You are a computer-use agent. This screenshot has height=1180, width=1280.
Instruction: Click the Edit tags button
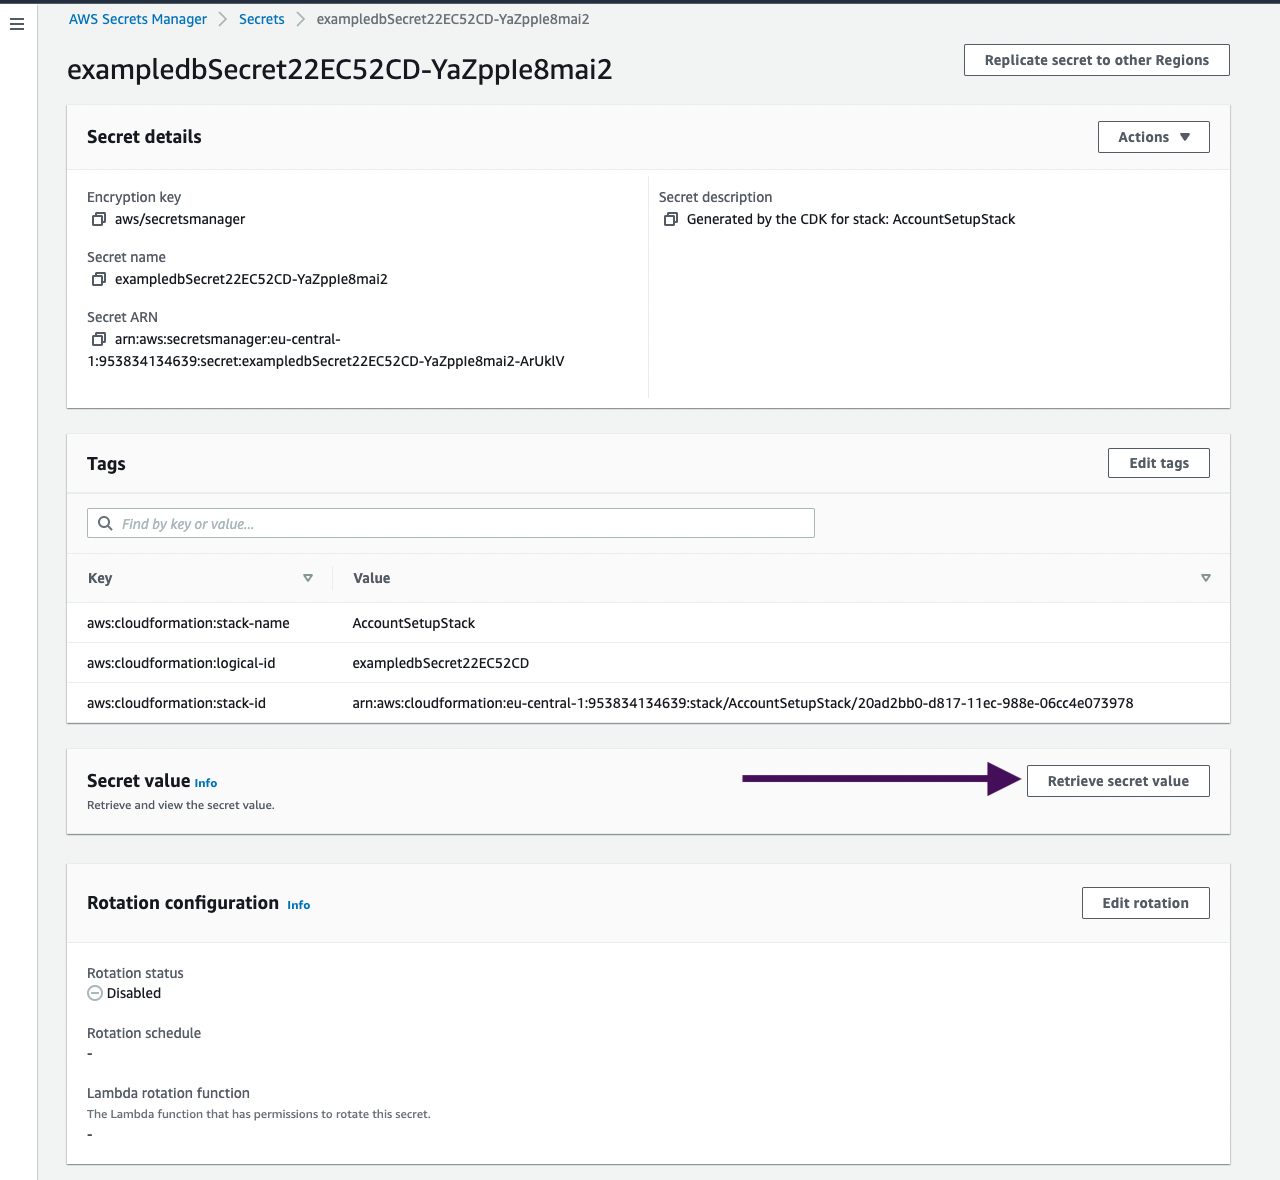point(1159,463)
